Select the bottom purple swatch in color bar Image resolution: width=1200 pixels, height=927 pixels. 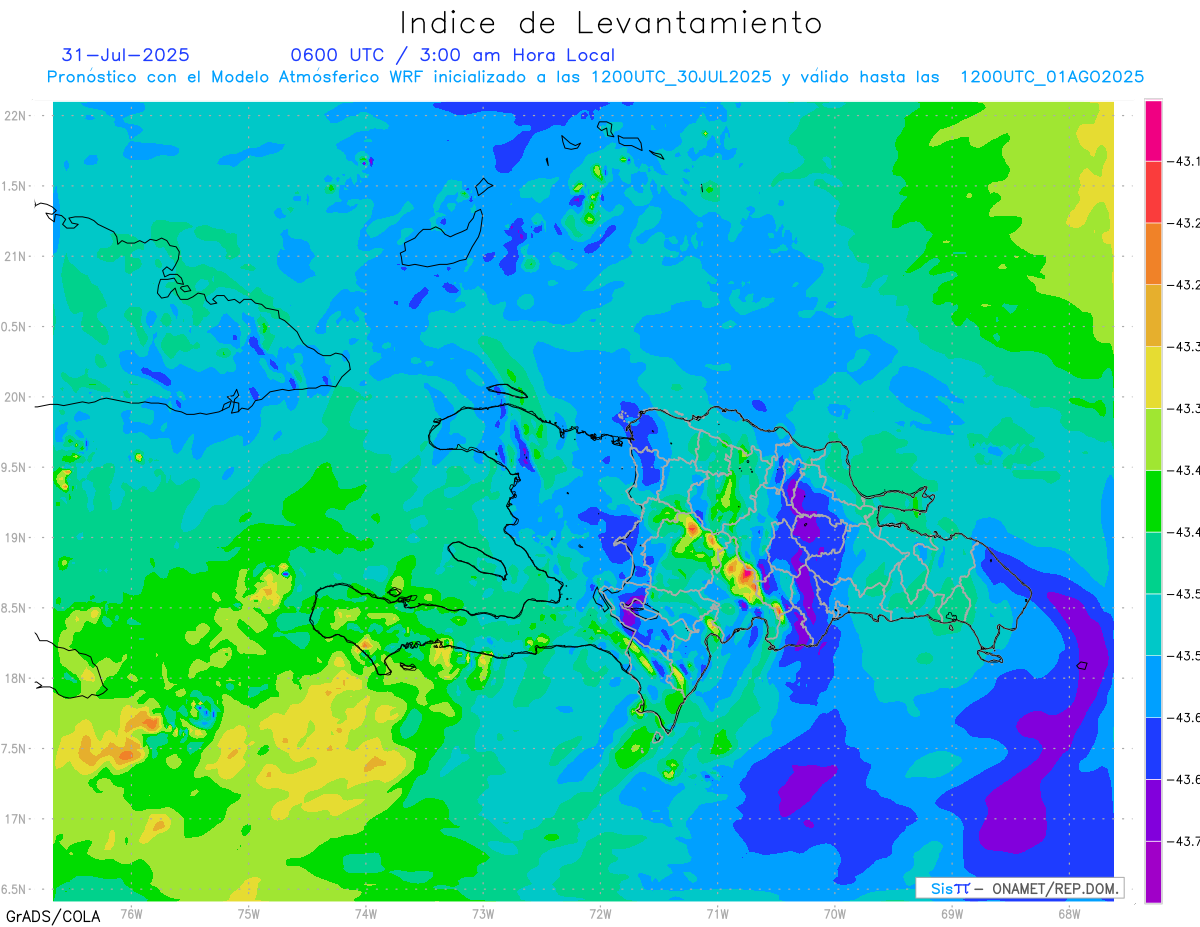(1153, 872)
